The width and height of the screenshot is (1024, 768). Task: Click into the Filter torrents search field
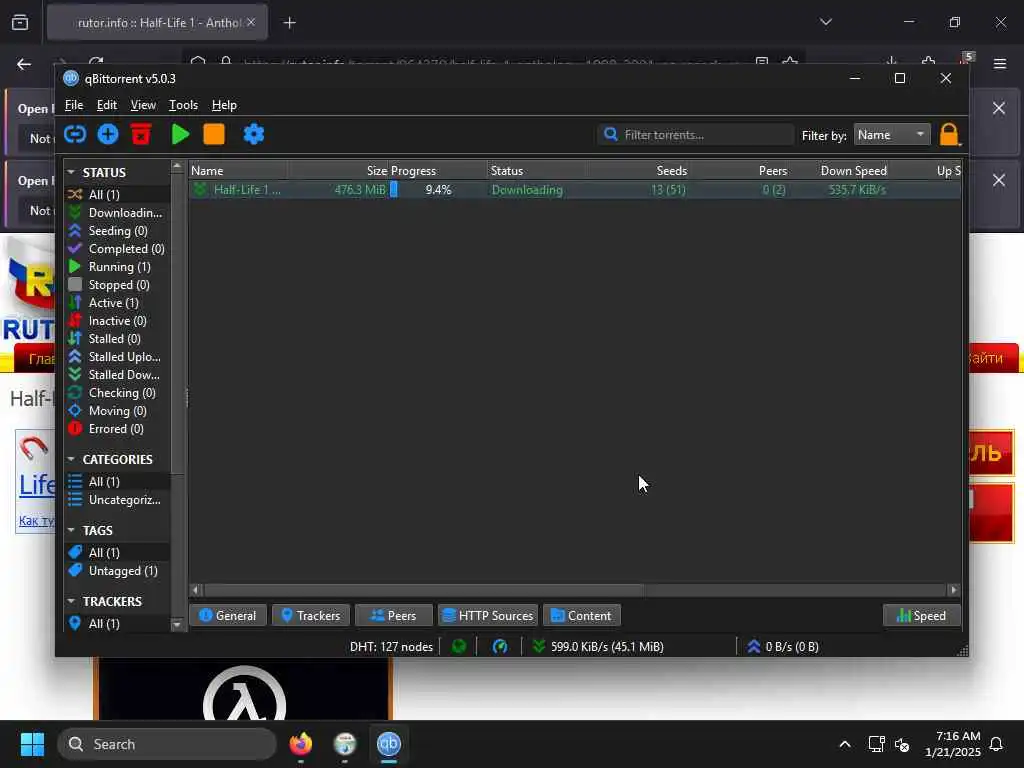pos(696,135)
